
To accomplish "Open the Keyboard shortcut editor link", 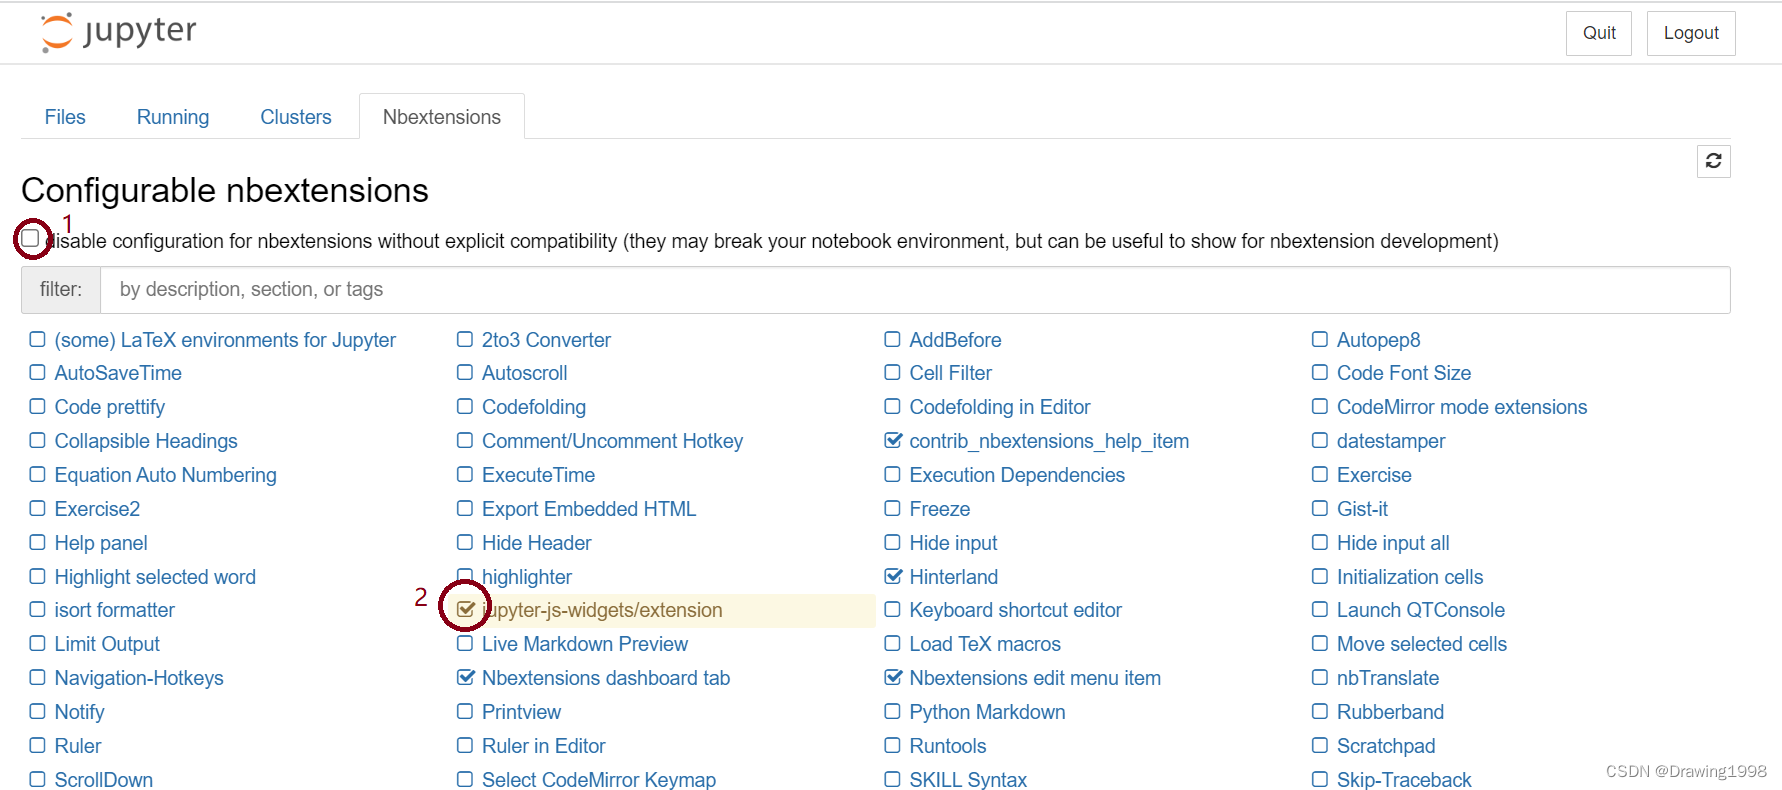I will click(1016, 610).
